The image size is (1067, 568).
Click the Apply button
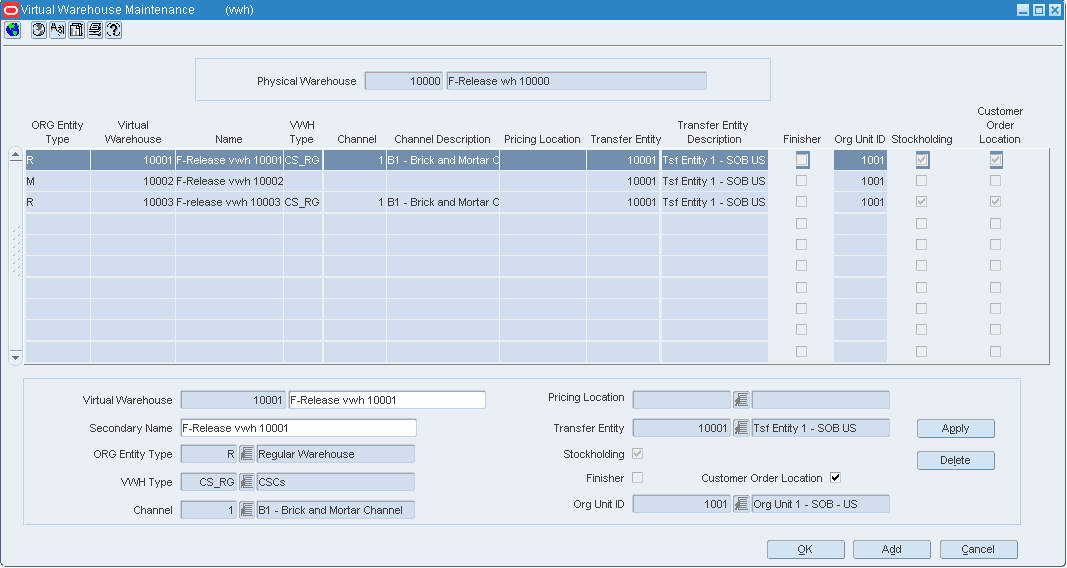(x=955, y=429)
